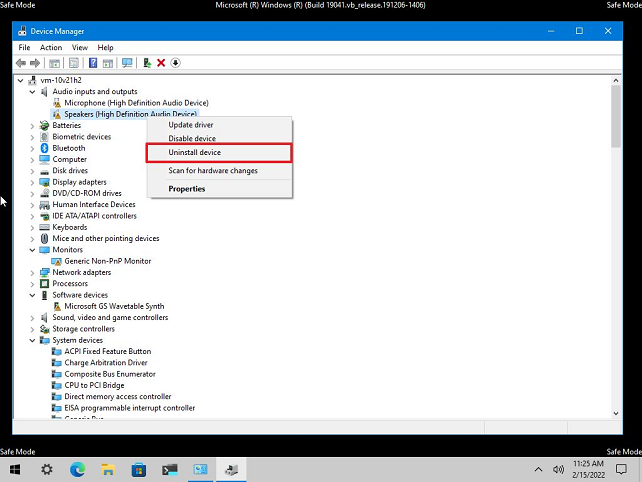Click the DVD/CD-ROM drives icon
This screenshot has width=642, height=482.
(x=44, y=193)
